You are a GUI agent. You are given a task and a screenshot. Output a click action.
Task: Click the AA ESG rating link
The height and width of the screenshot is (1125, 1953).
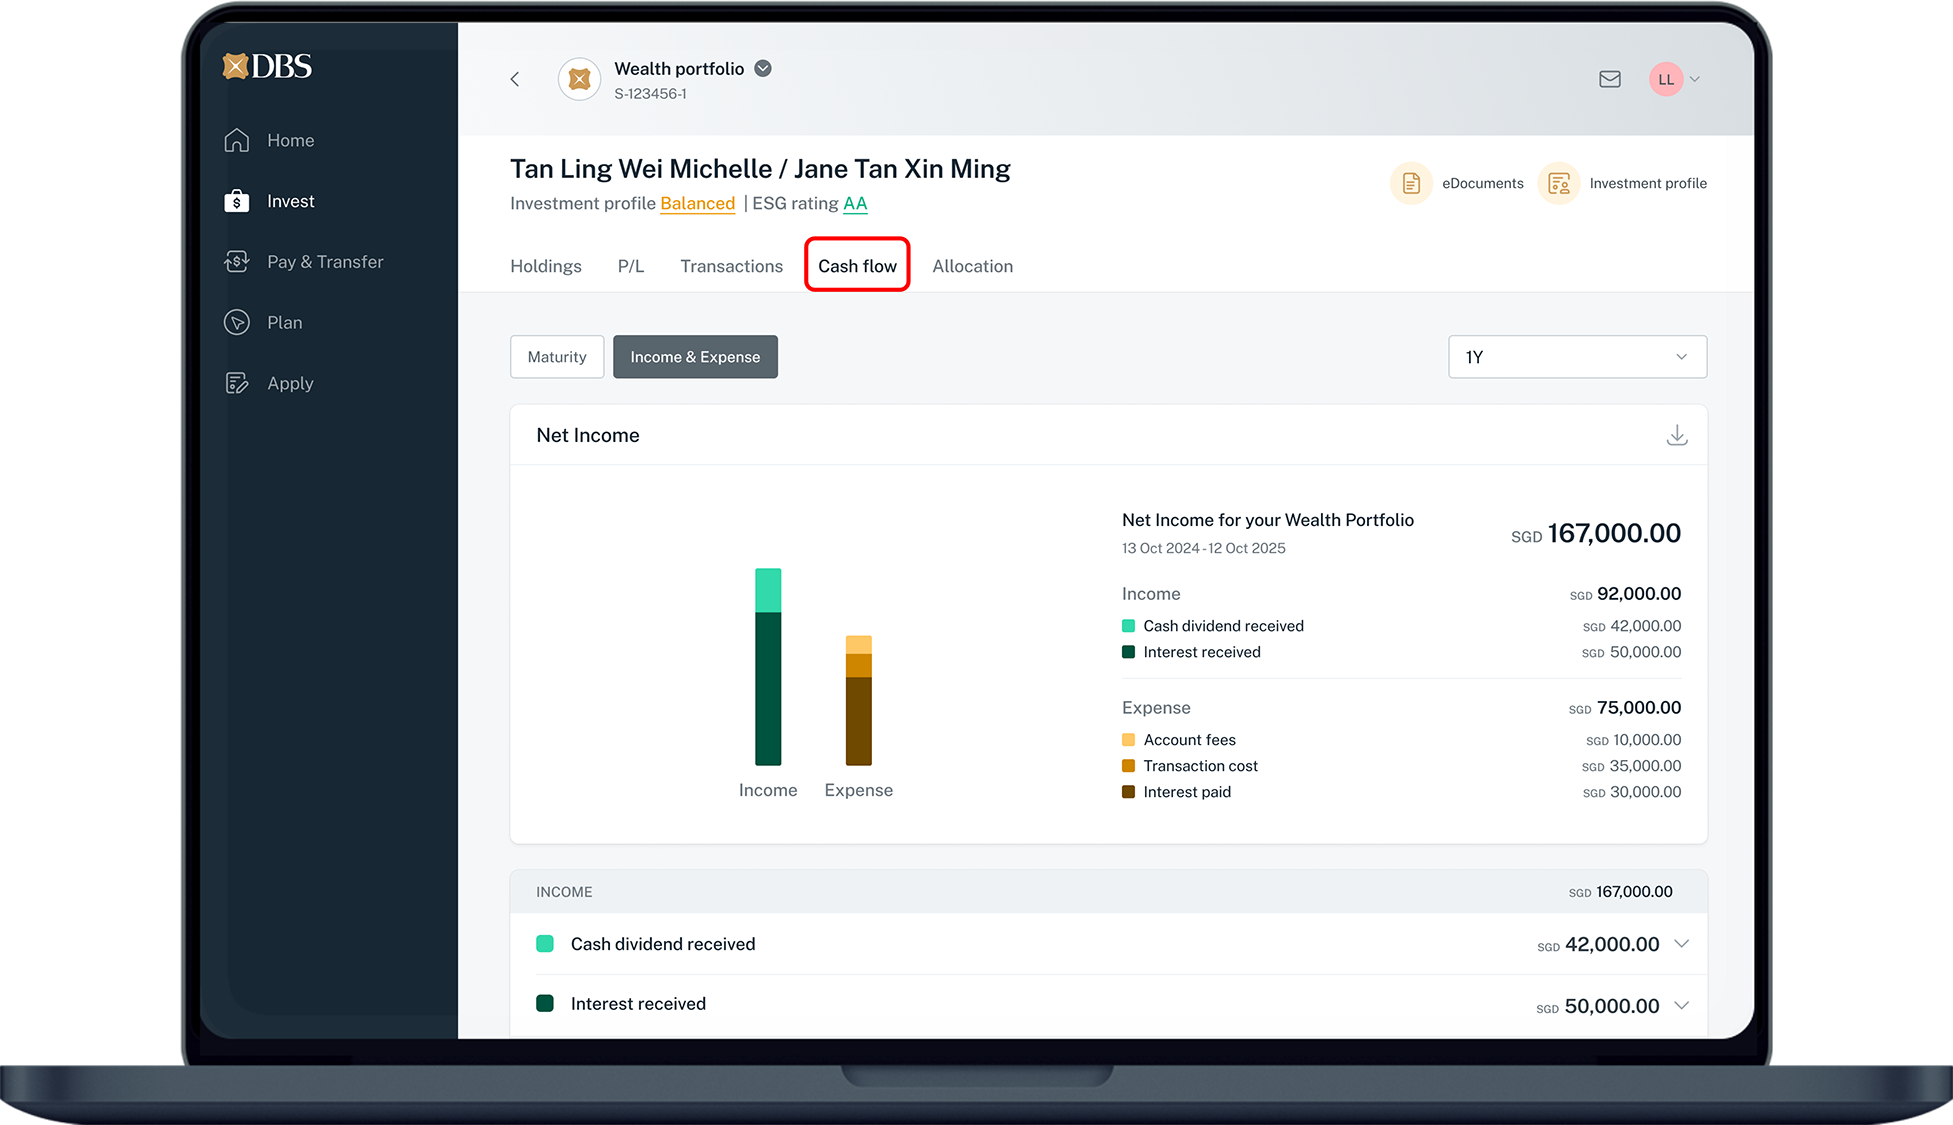coord(855,204)
